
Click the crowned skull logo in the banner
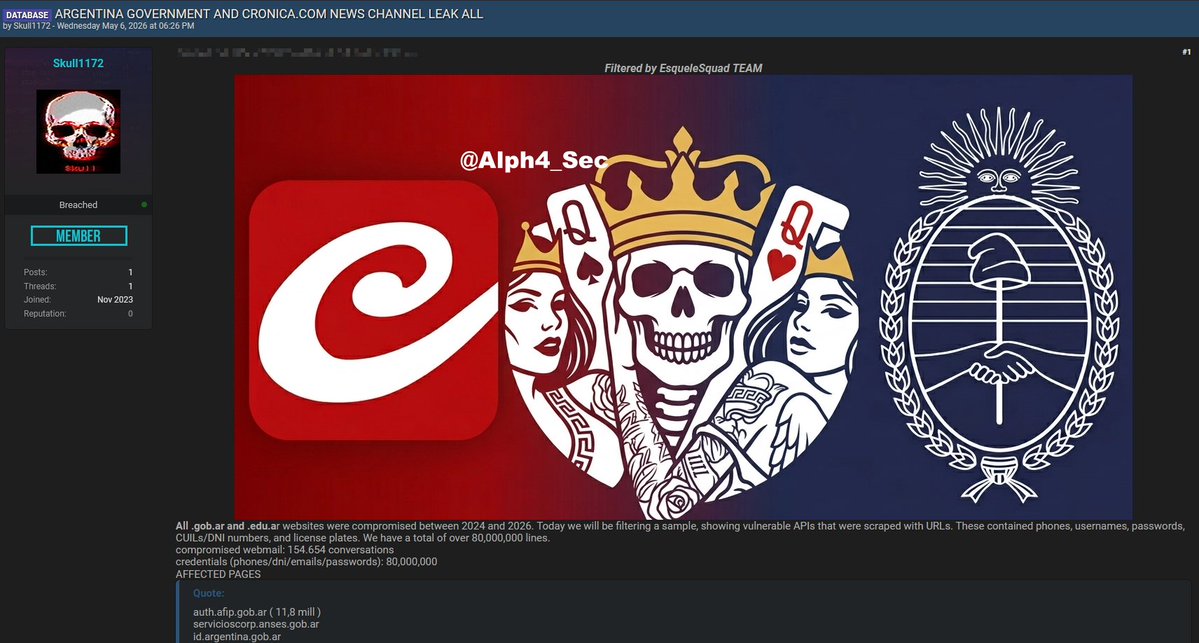click(x=681, y=325)
